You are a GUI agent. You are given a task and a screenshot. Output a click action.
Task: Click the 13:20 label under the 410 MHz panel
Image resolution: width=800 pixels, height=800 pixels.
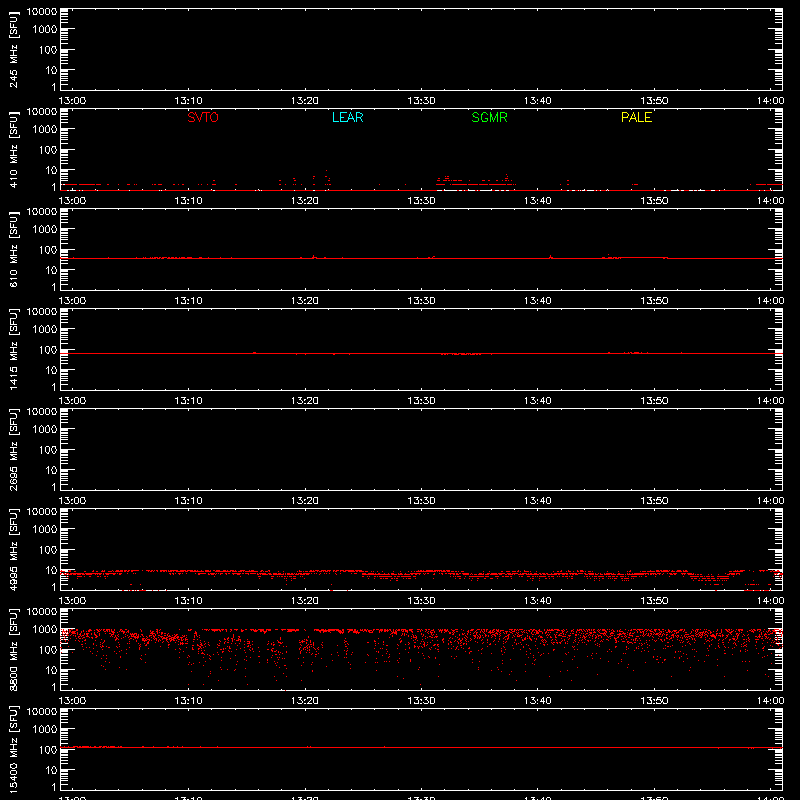(305, 201)
